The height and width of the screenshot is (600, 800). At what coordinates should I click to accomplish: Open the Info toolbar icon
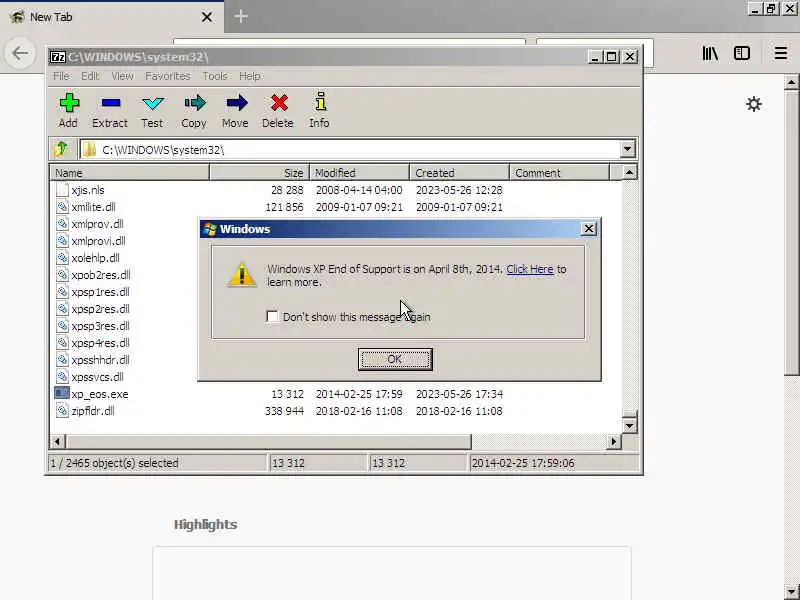320,102
